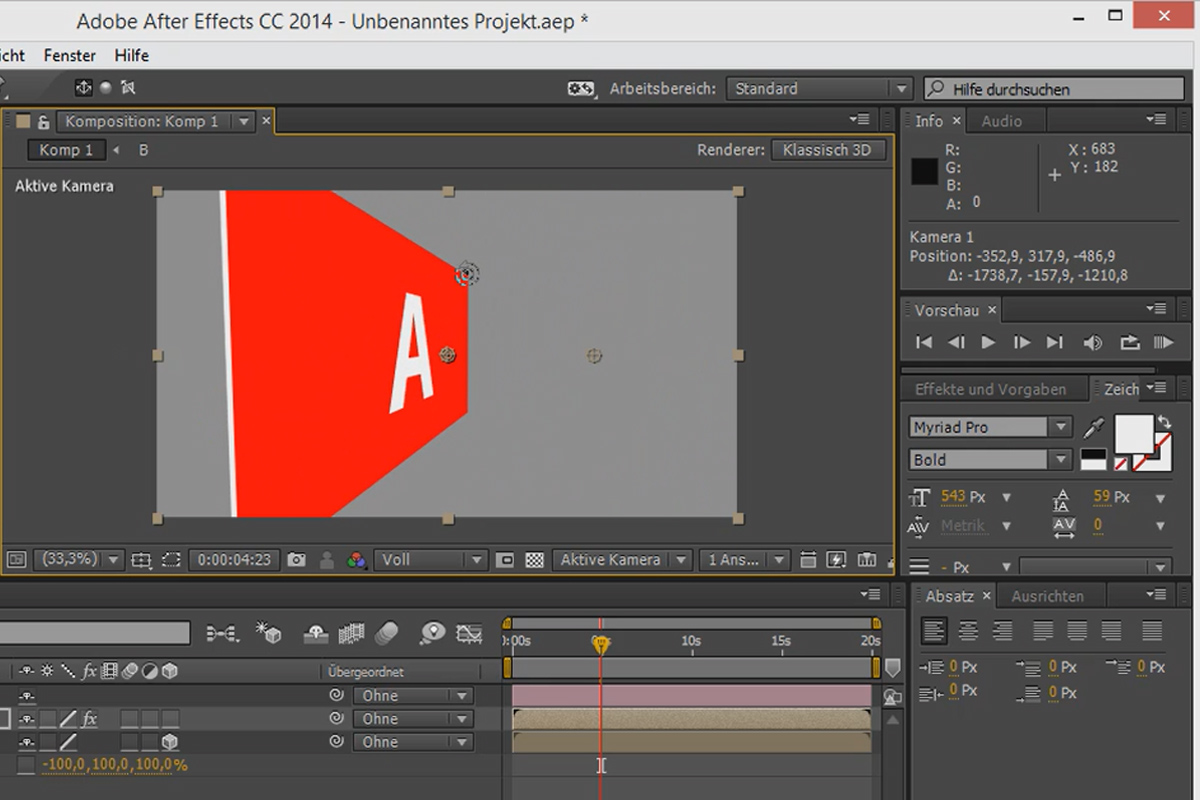This screenshot has height=800, width=1200.
Task: Toggle 3D layer switch on bottom layer
Action: pos(170,742)
